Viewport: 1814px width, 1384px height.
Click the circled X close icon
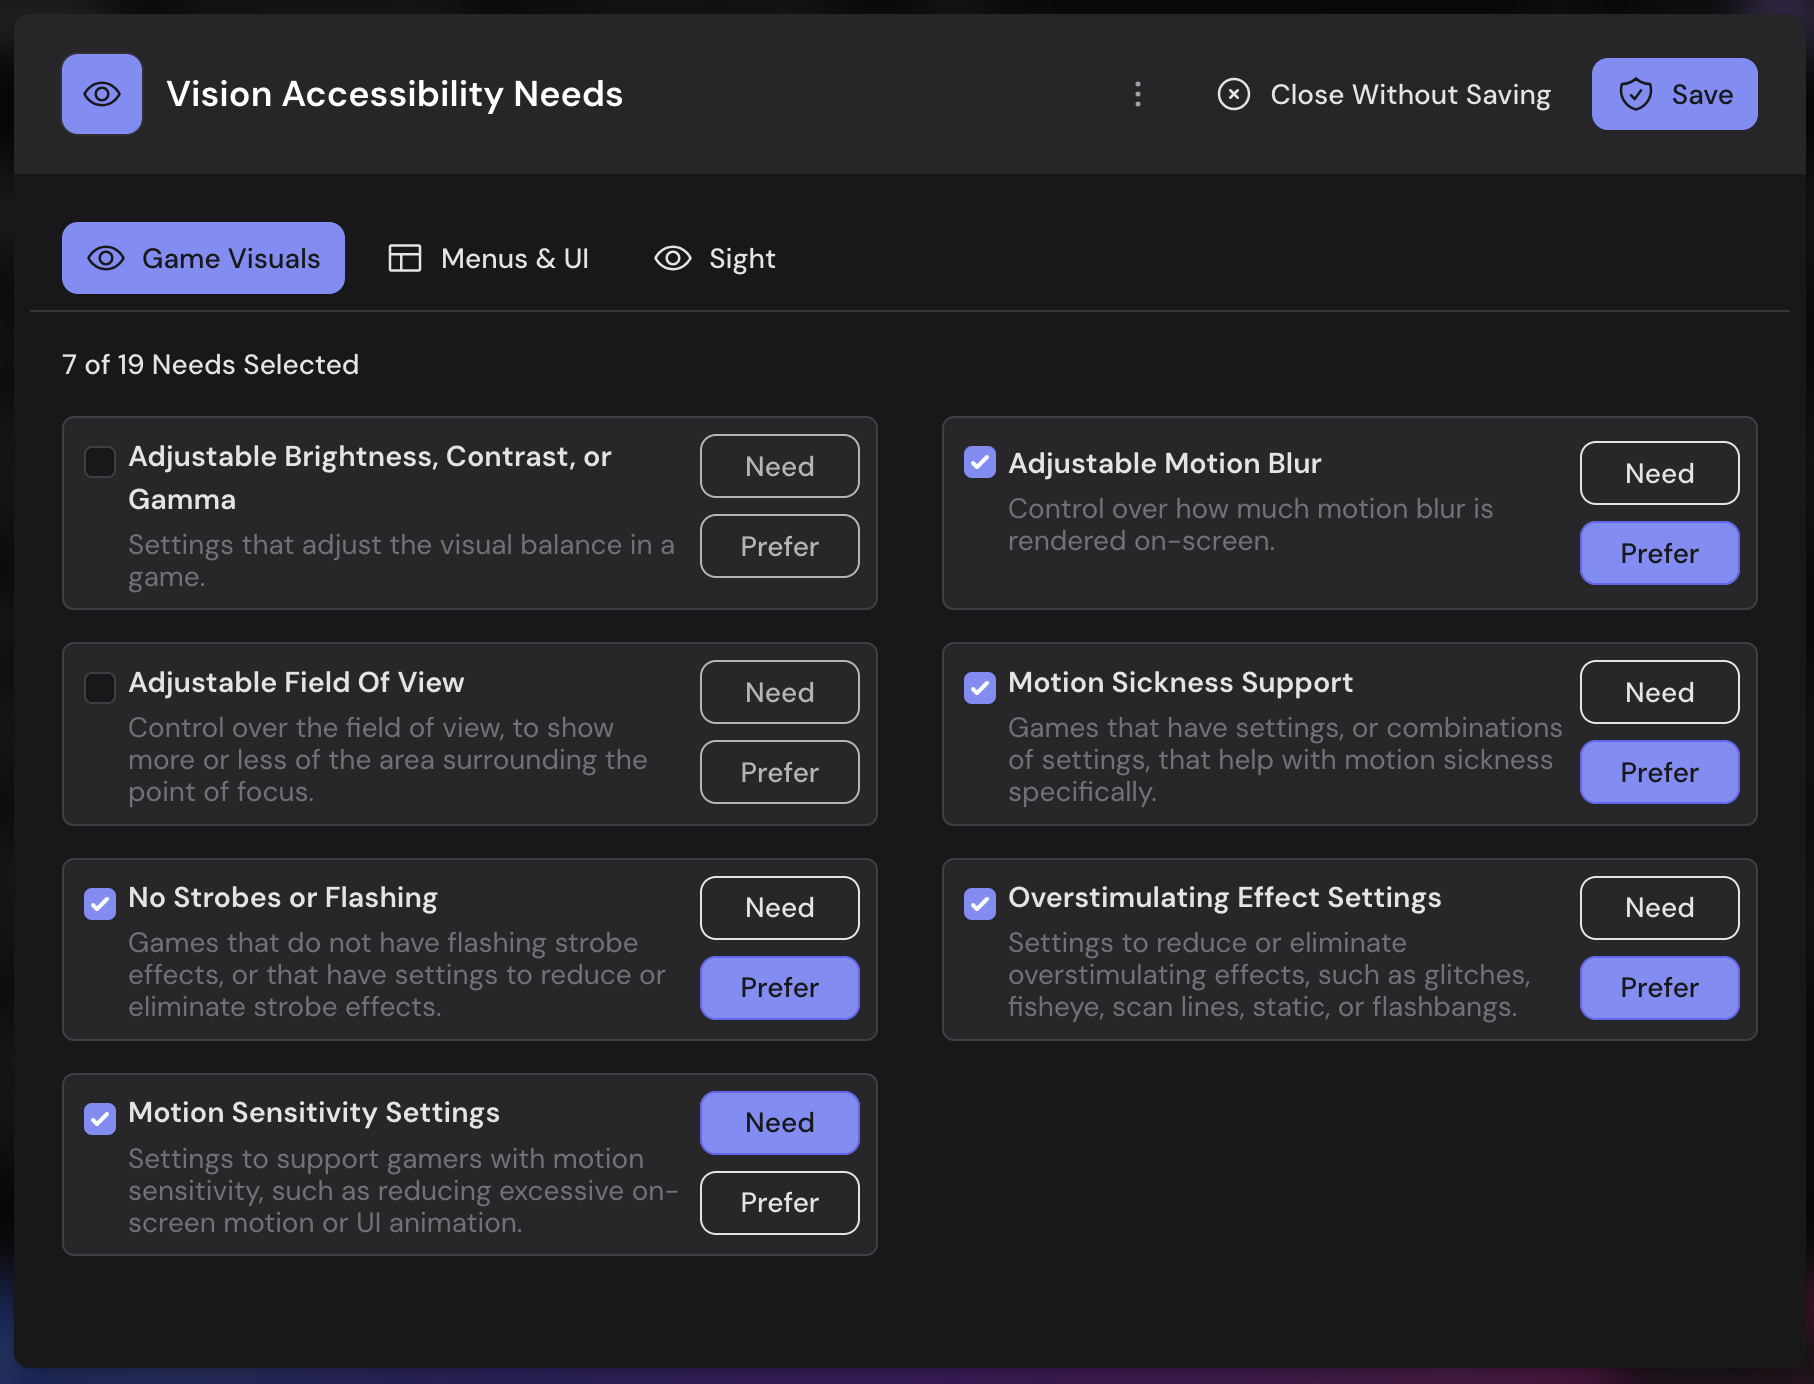[1233, 94]
